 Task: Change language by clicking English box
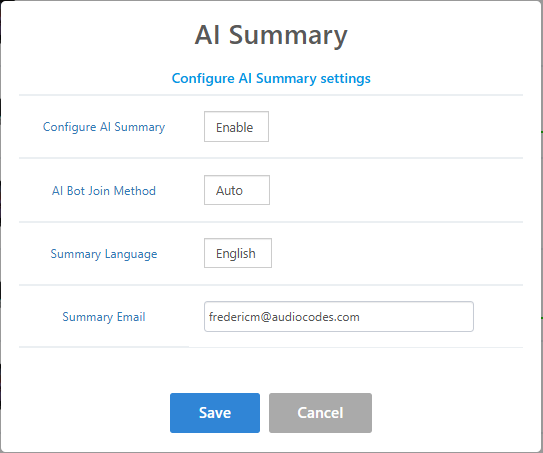(238, 253)
